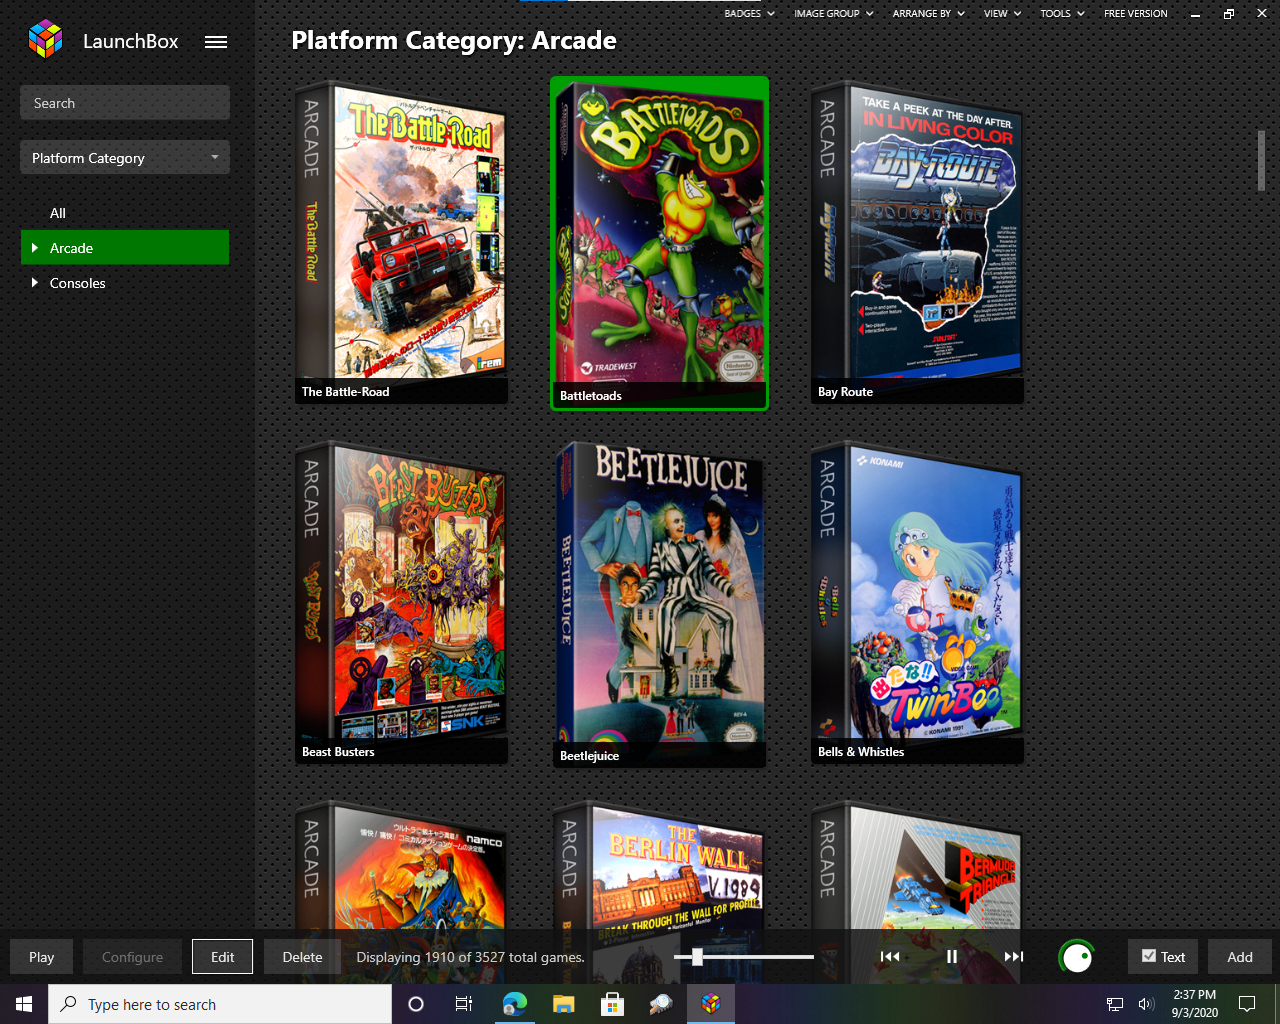Viewport: 1280px width, 1024px height.
Task: Open the Arrange By dropdown menu
Action: [928, 14]
